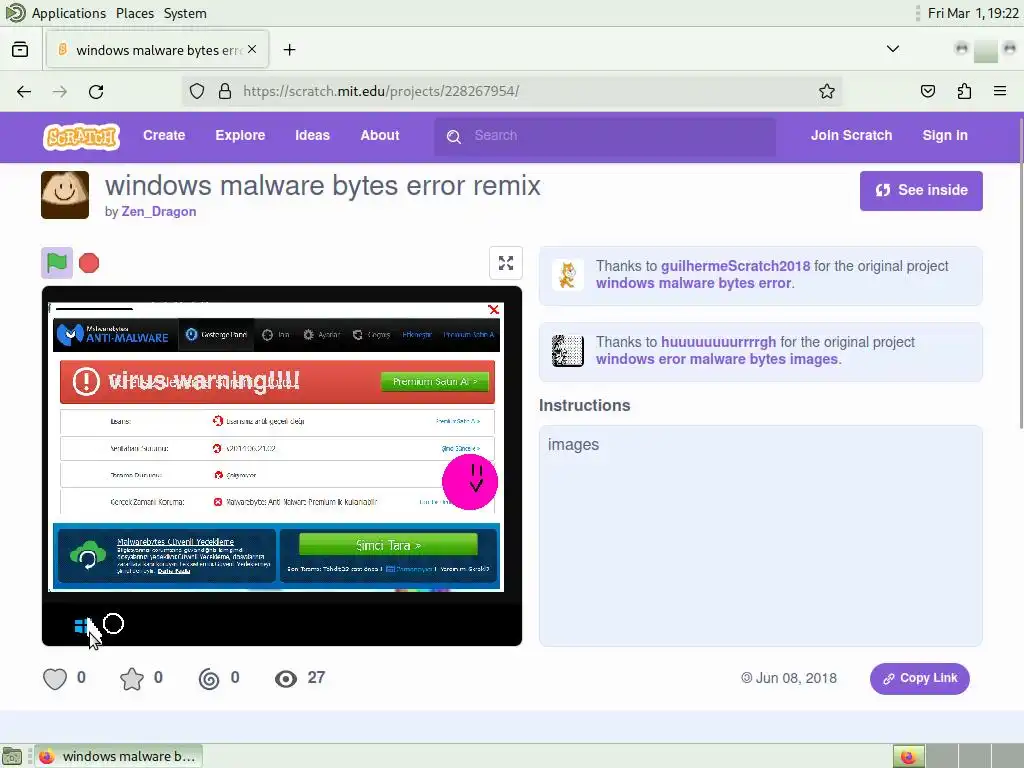Viewport: 1024px width, 768px height.
Task: Click Sign in
Action: pos(944,135)
